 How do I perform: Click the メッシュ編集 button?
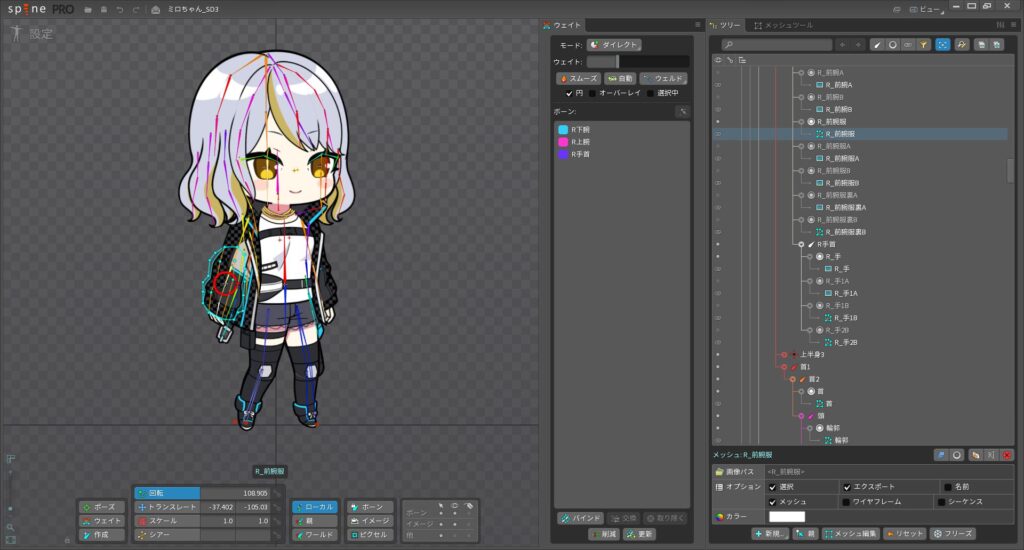click(850, 534)
